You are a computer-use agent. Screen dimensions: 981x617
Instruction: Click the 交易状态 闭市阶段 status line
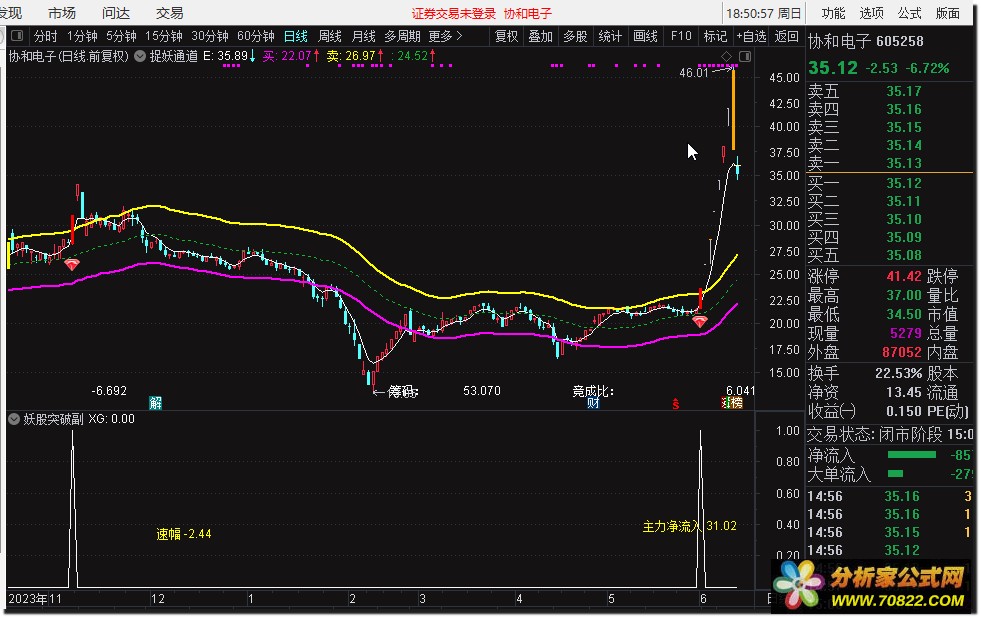click(891, 434)
